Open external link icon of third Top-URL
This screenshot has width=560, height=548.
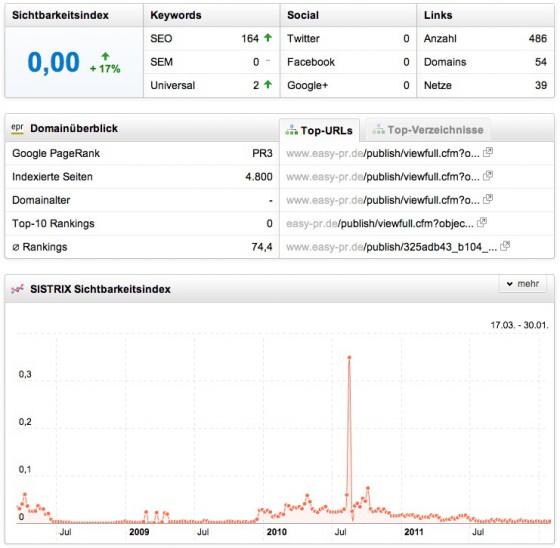point(488,199)
